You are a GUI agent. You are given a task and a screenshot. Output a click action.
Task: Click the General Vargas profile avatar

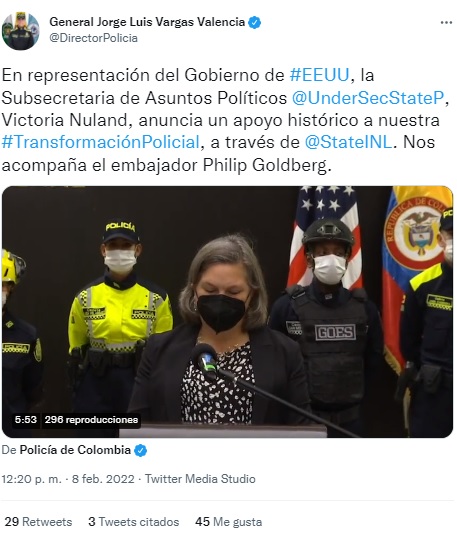[x=20, y=30]
